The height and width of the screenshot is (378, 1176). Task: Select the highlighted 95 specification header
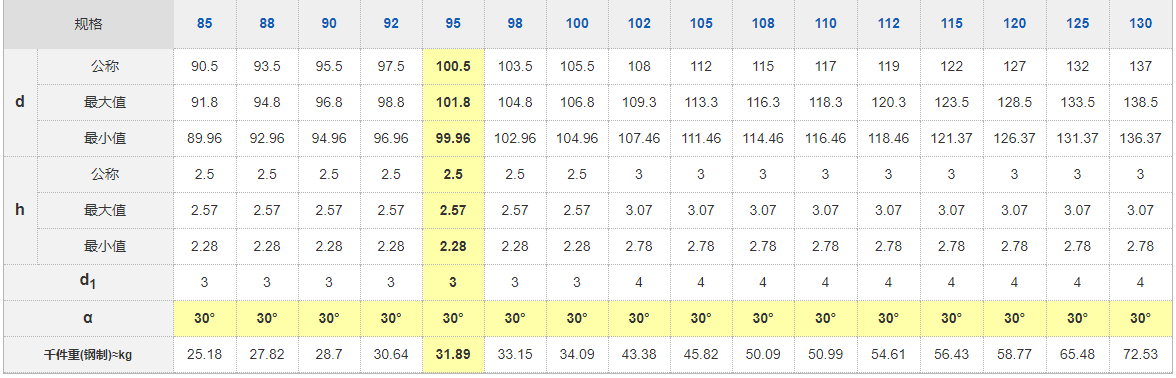pos(453,24)
